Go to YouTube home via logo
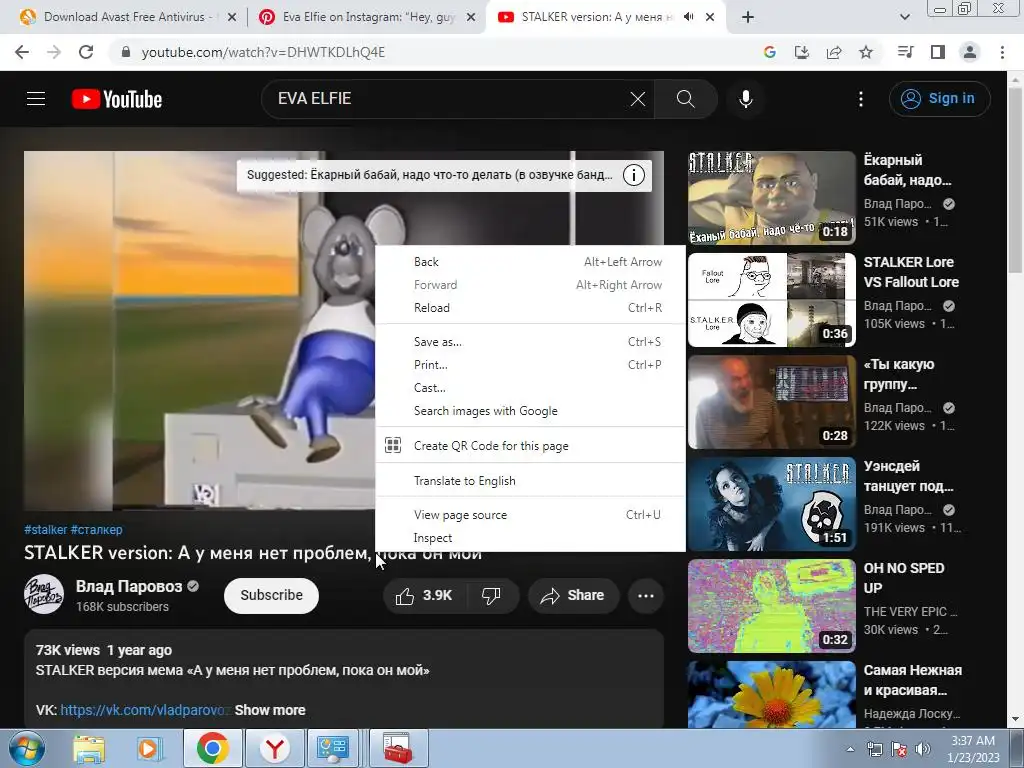This screenshot has height=768, width=1024. click(117, 99)
